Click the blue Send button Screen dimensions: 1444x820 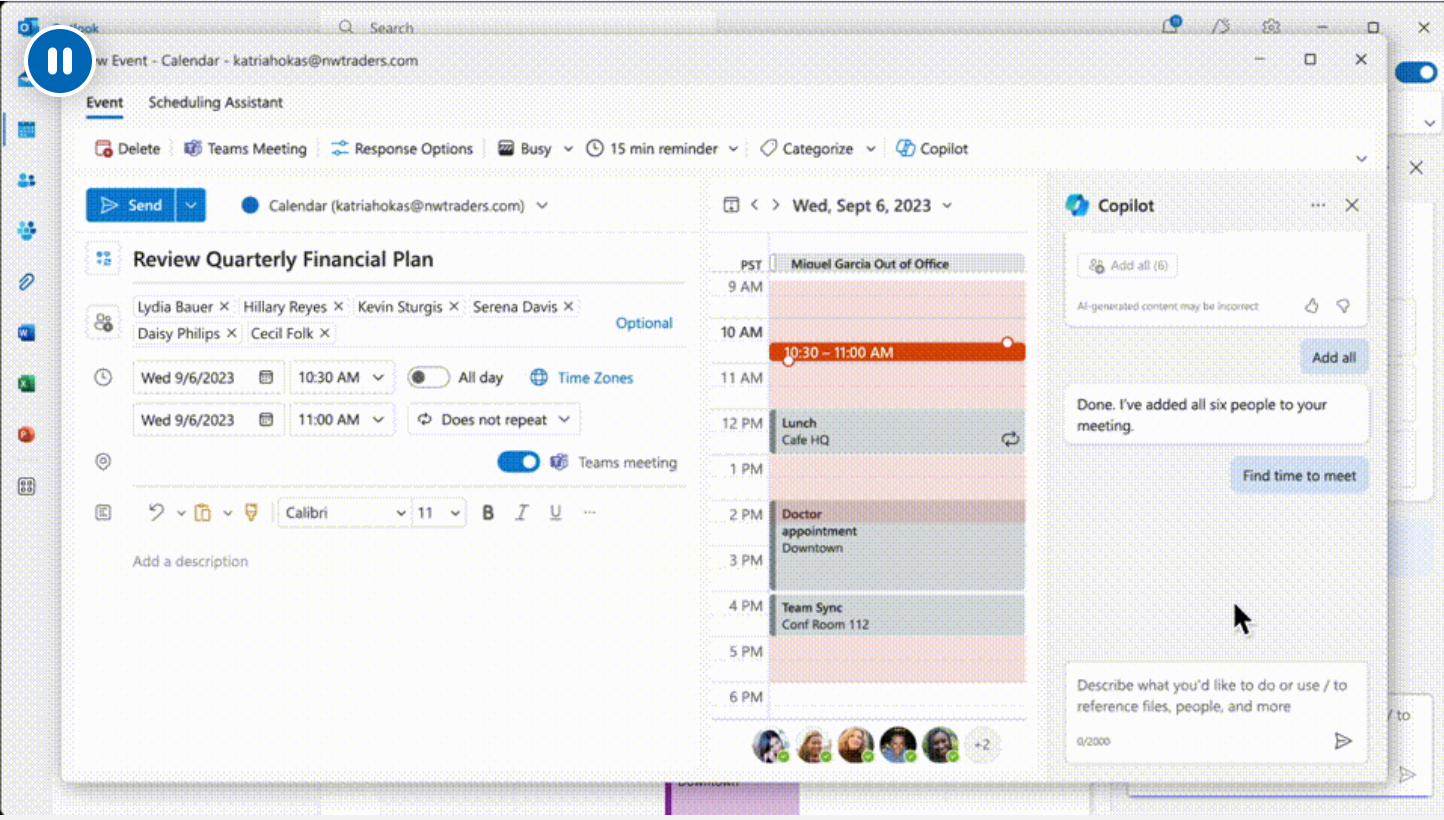point(131,205)
